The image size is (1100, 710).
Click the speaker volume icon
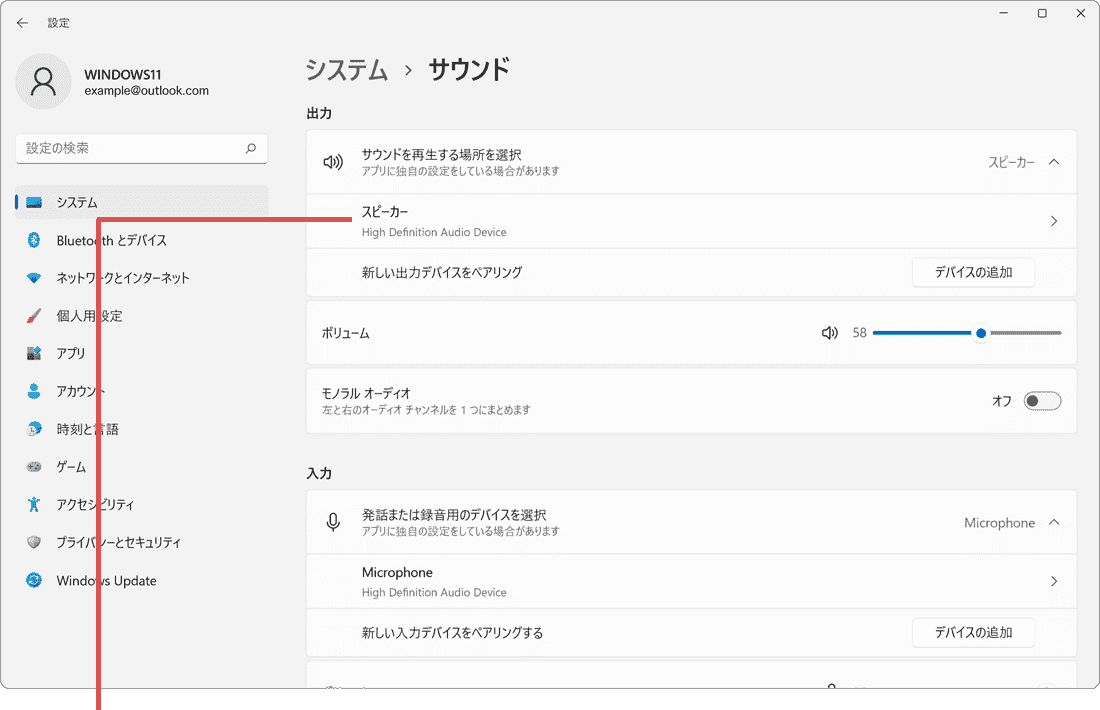(x=829, y=333)
